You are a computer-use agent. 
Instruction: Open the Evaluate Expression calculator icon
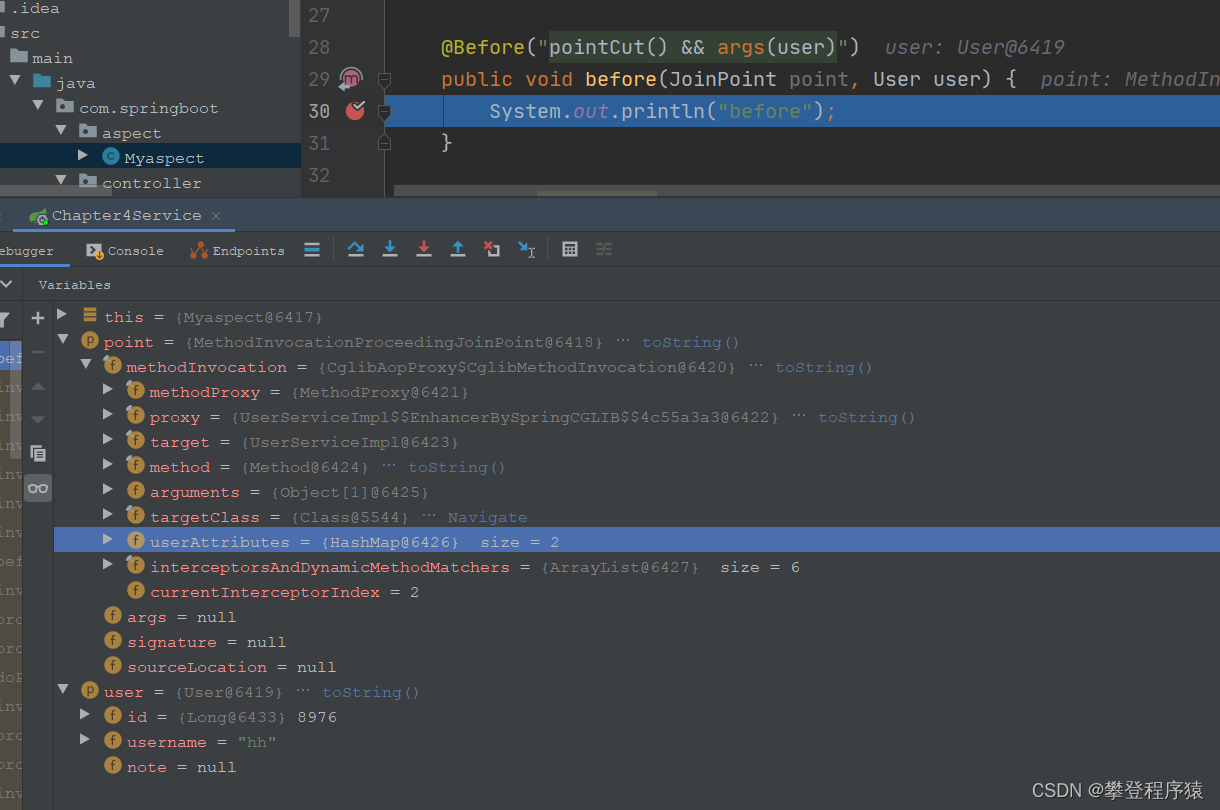[x=570, y=250]
